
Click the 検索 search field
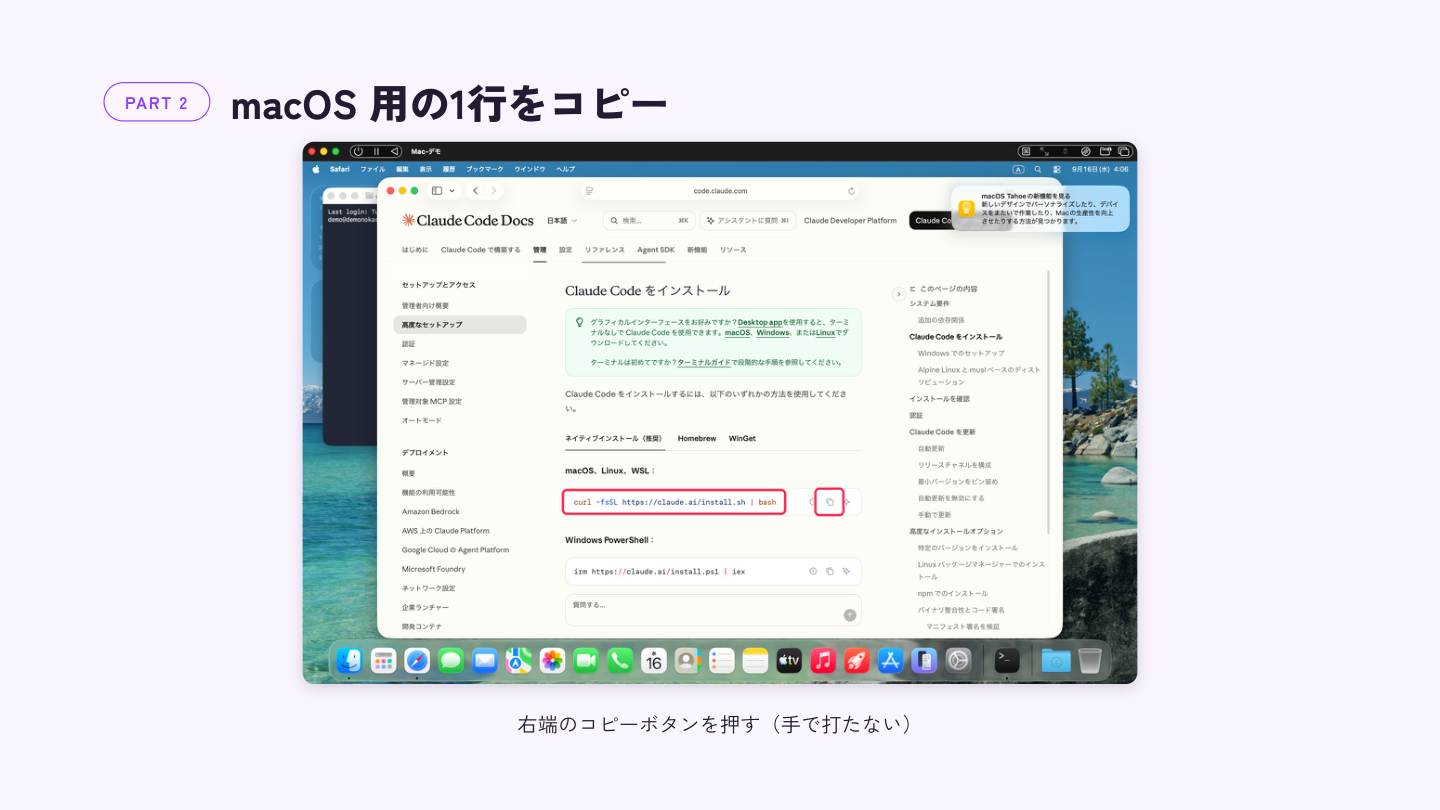point(648,220)
